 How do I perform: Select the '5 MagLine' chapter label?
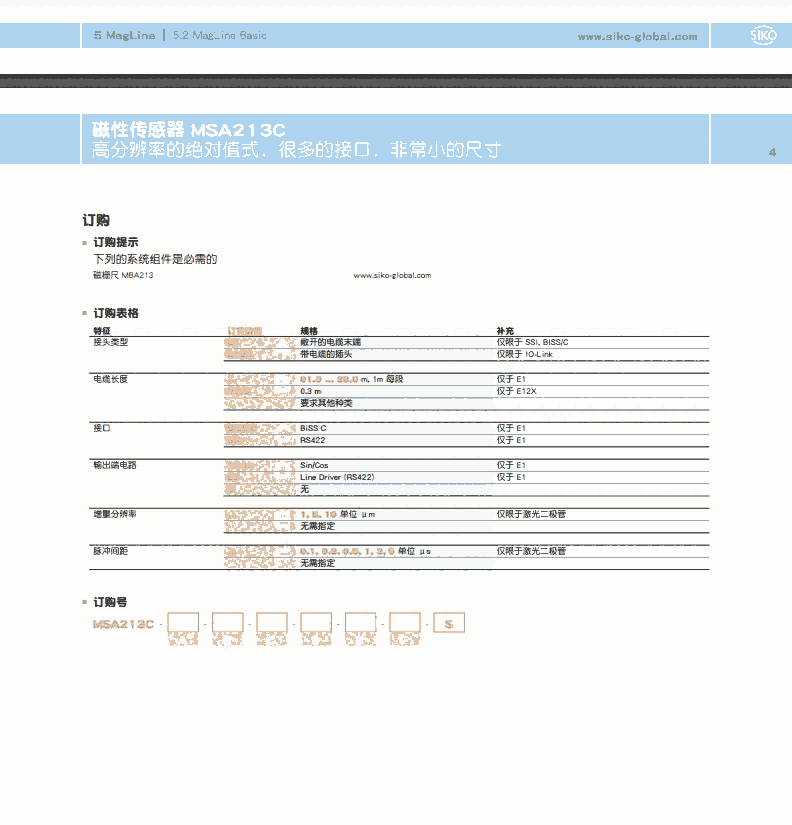[x=124, y=36]
